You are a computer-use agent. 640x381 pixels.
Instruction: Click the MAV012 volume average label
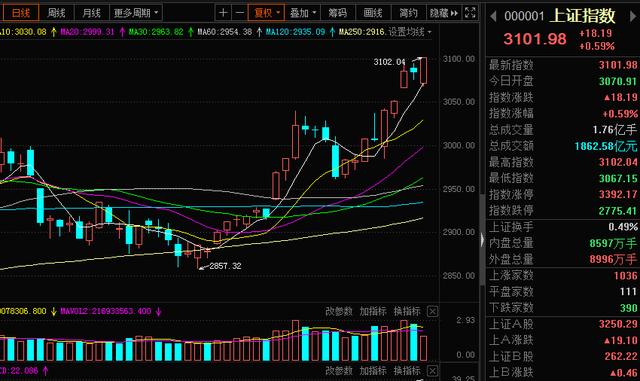coord(106,311)
